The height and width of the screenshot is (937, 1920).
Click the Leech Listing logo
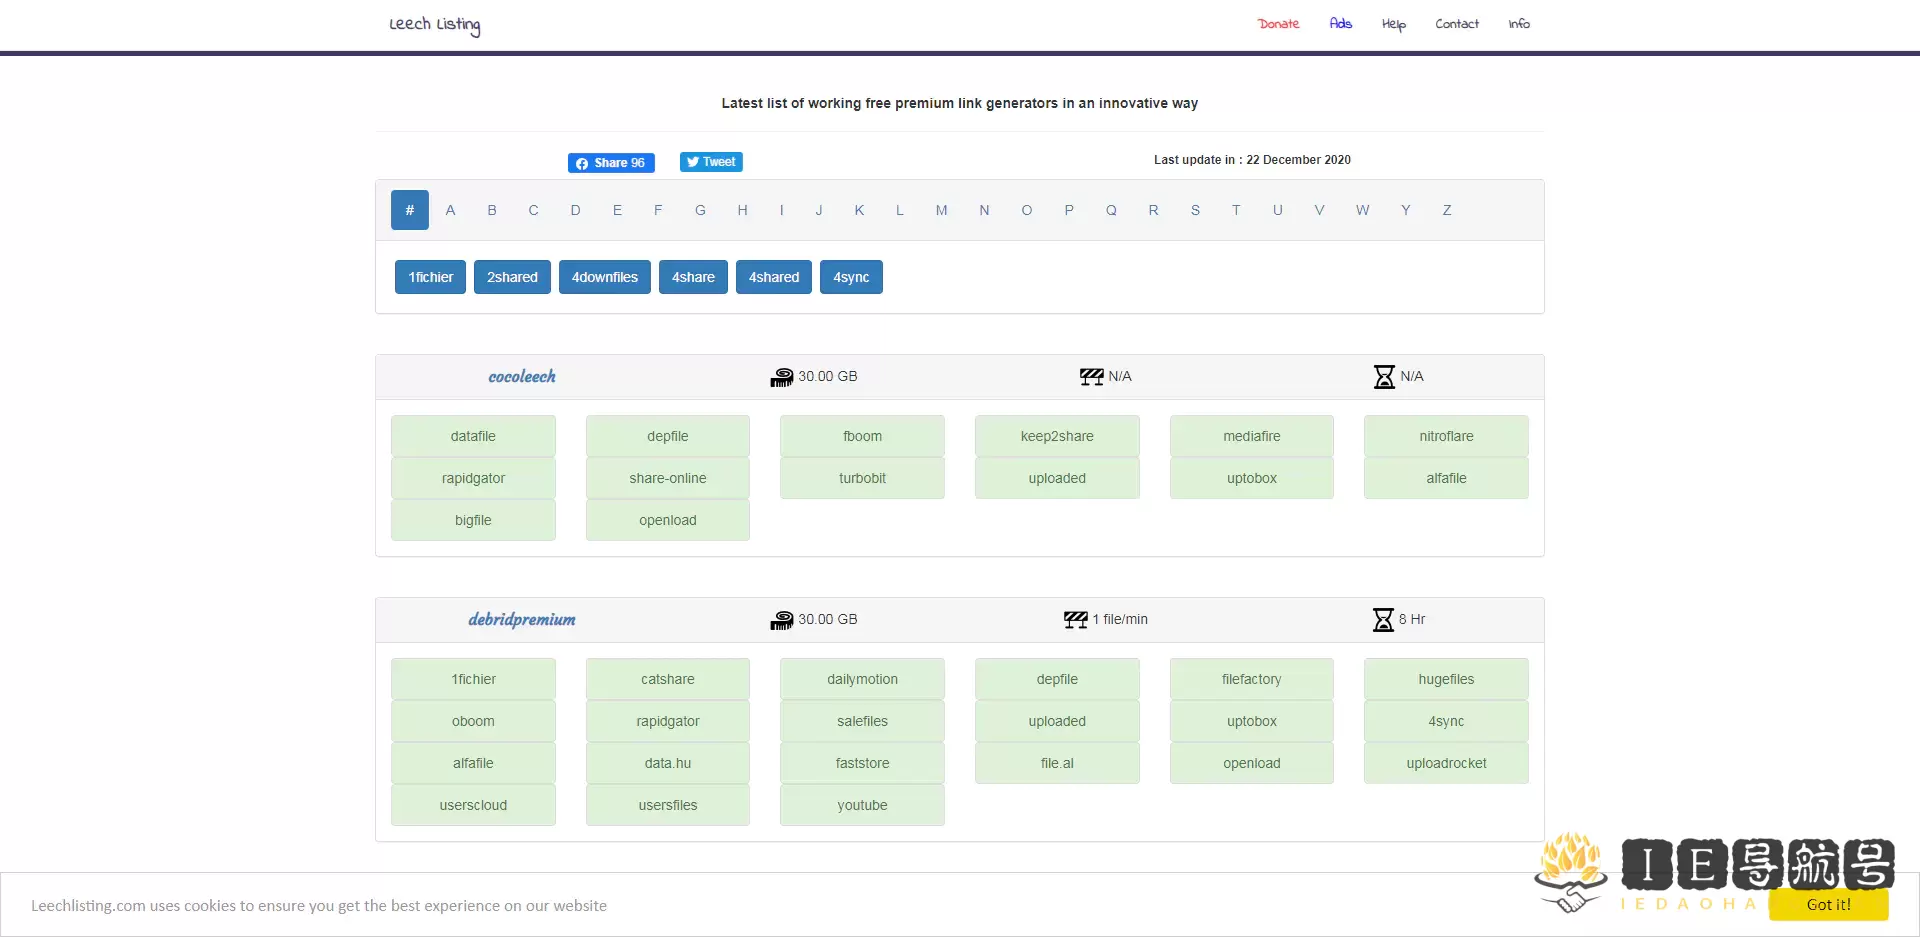tap(434, 25)
